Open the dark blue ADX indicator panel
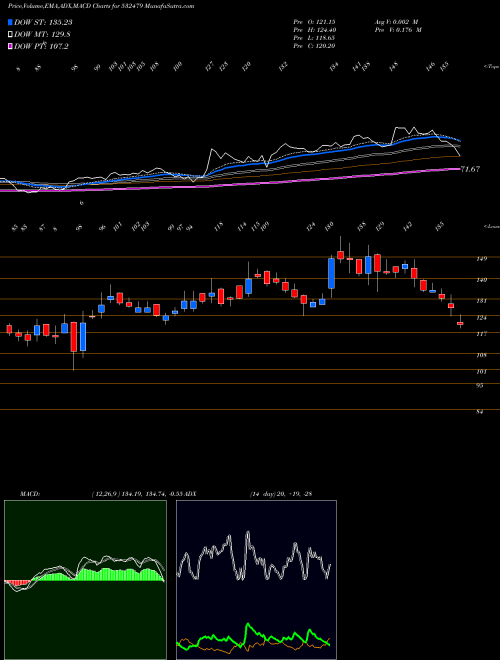This screenshot has height=660, width=500. tap(256, 580)
